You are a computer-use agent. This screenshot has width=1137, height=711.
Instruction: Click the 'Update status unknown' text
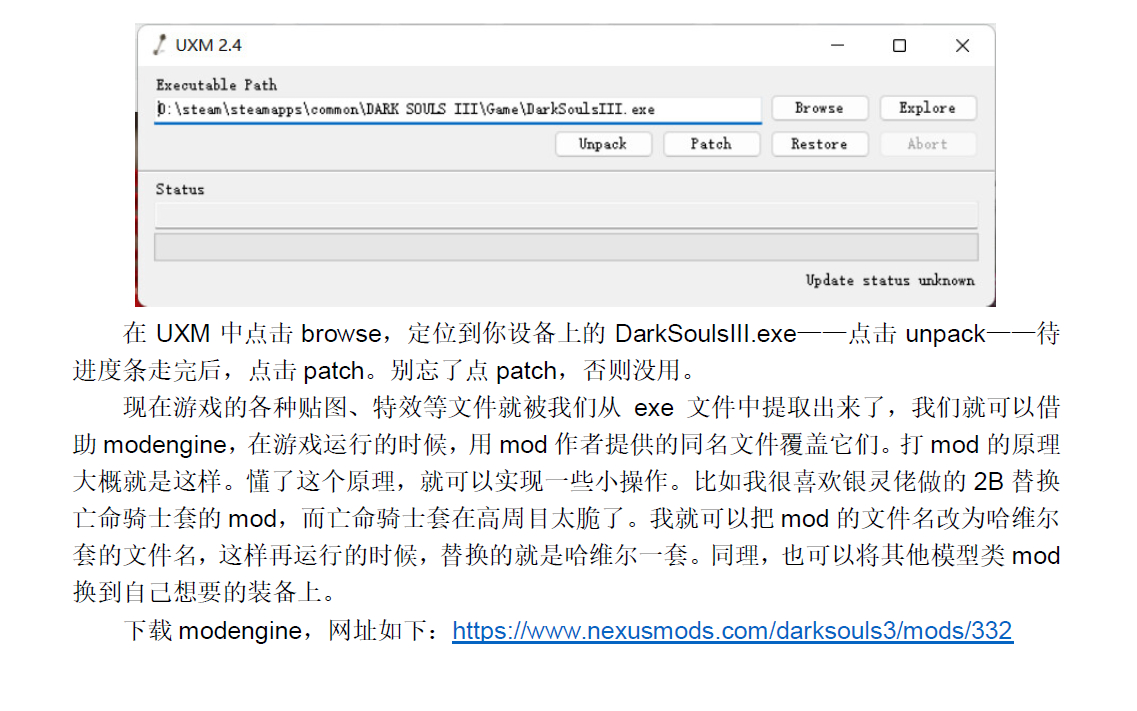pyautogui.click(x=890, y=280)
